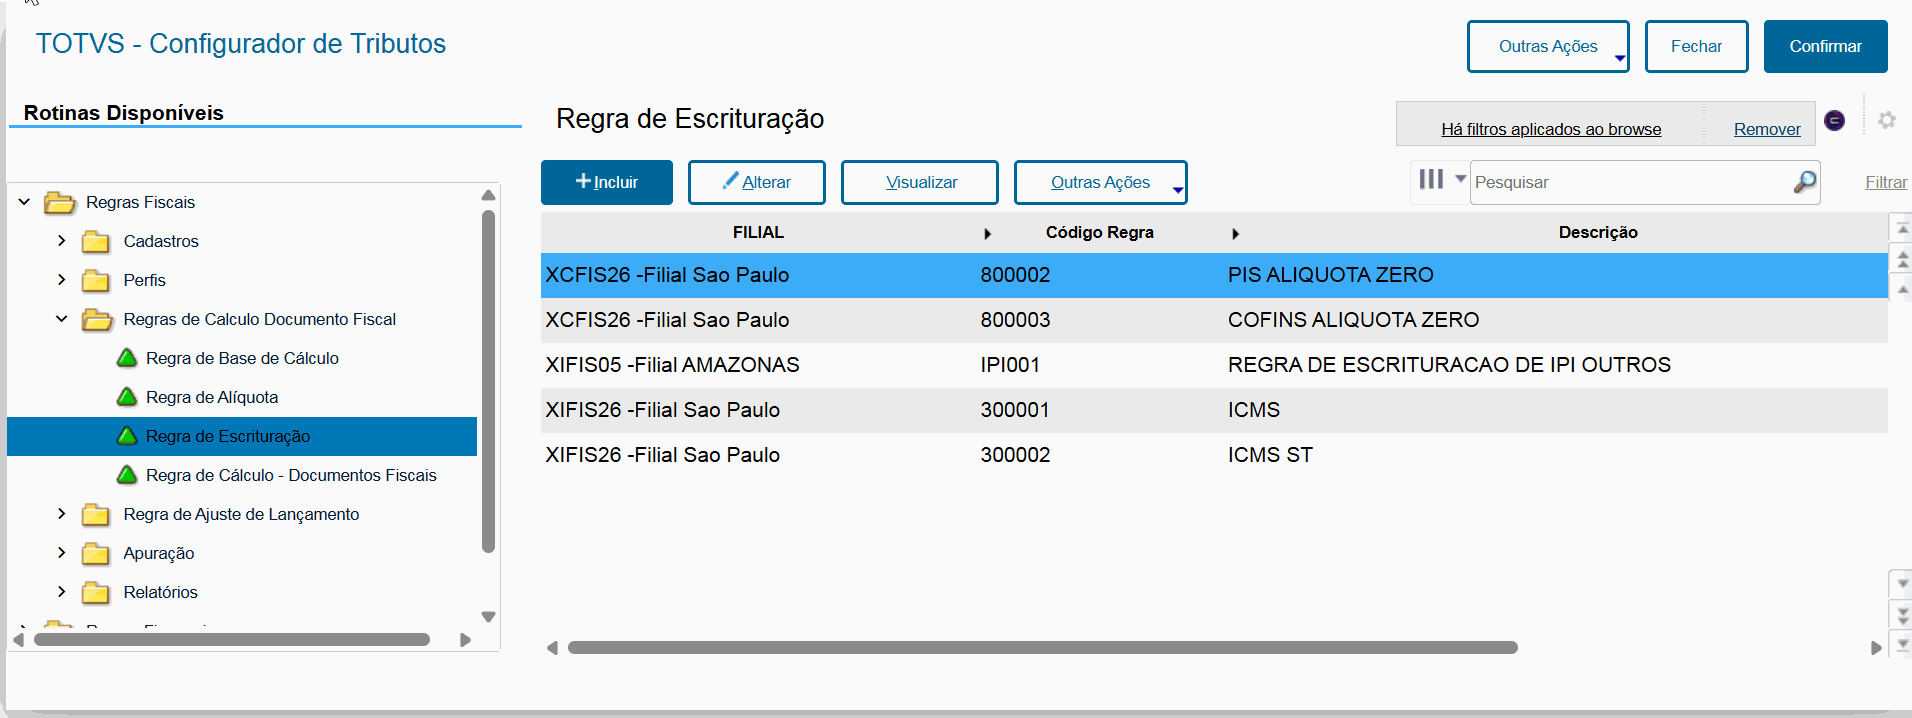
Task: Click the Incluir button
Action: [x=607, y=182]
